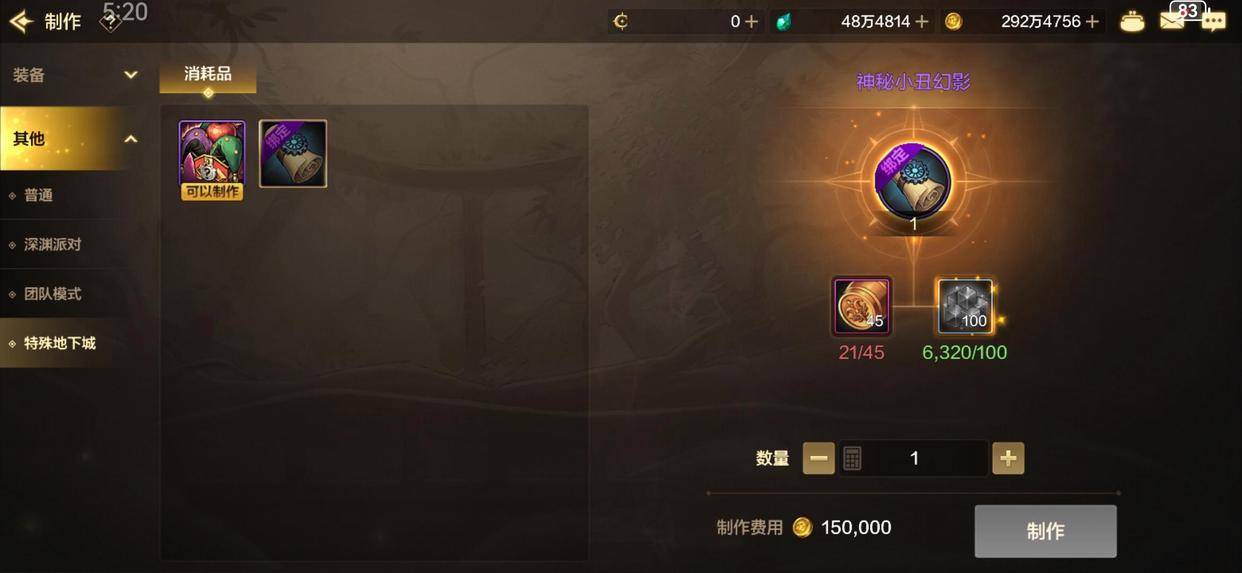Tap the gray crystal material icon
1242x573 pixels.
pyautogui.click(x=965, y=306)
